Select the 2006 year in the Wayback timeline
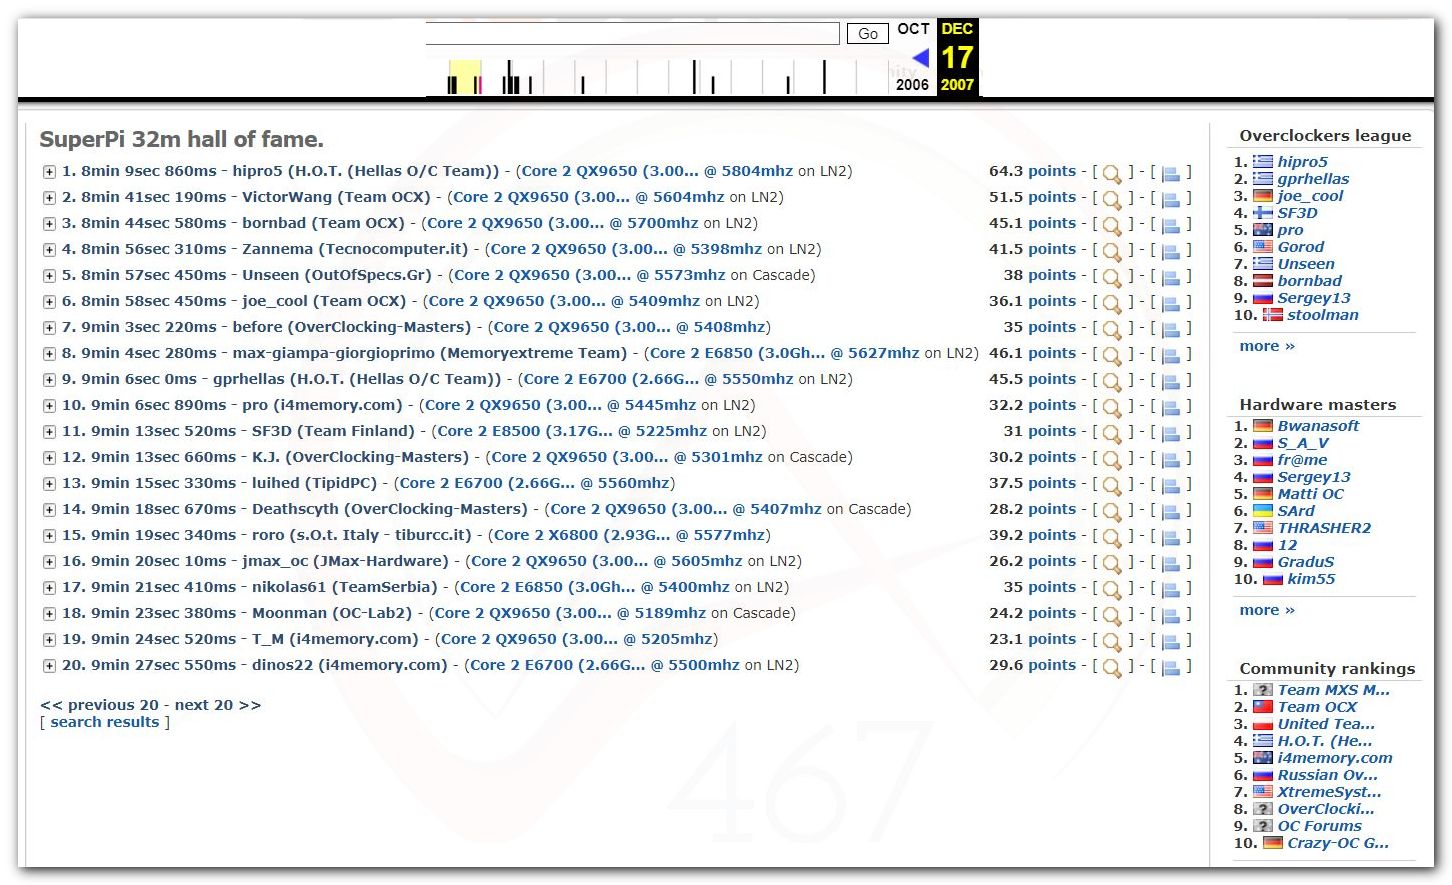 pyautogui.click(x=912, y=85)
